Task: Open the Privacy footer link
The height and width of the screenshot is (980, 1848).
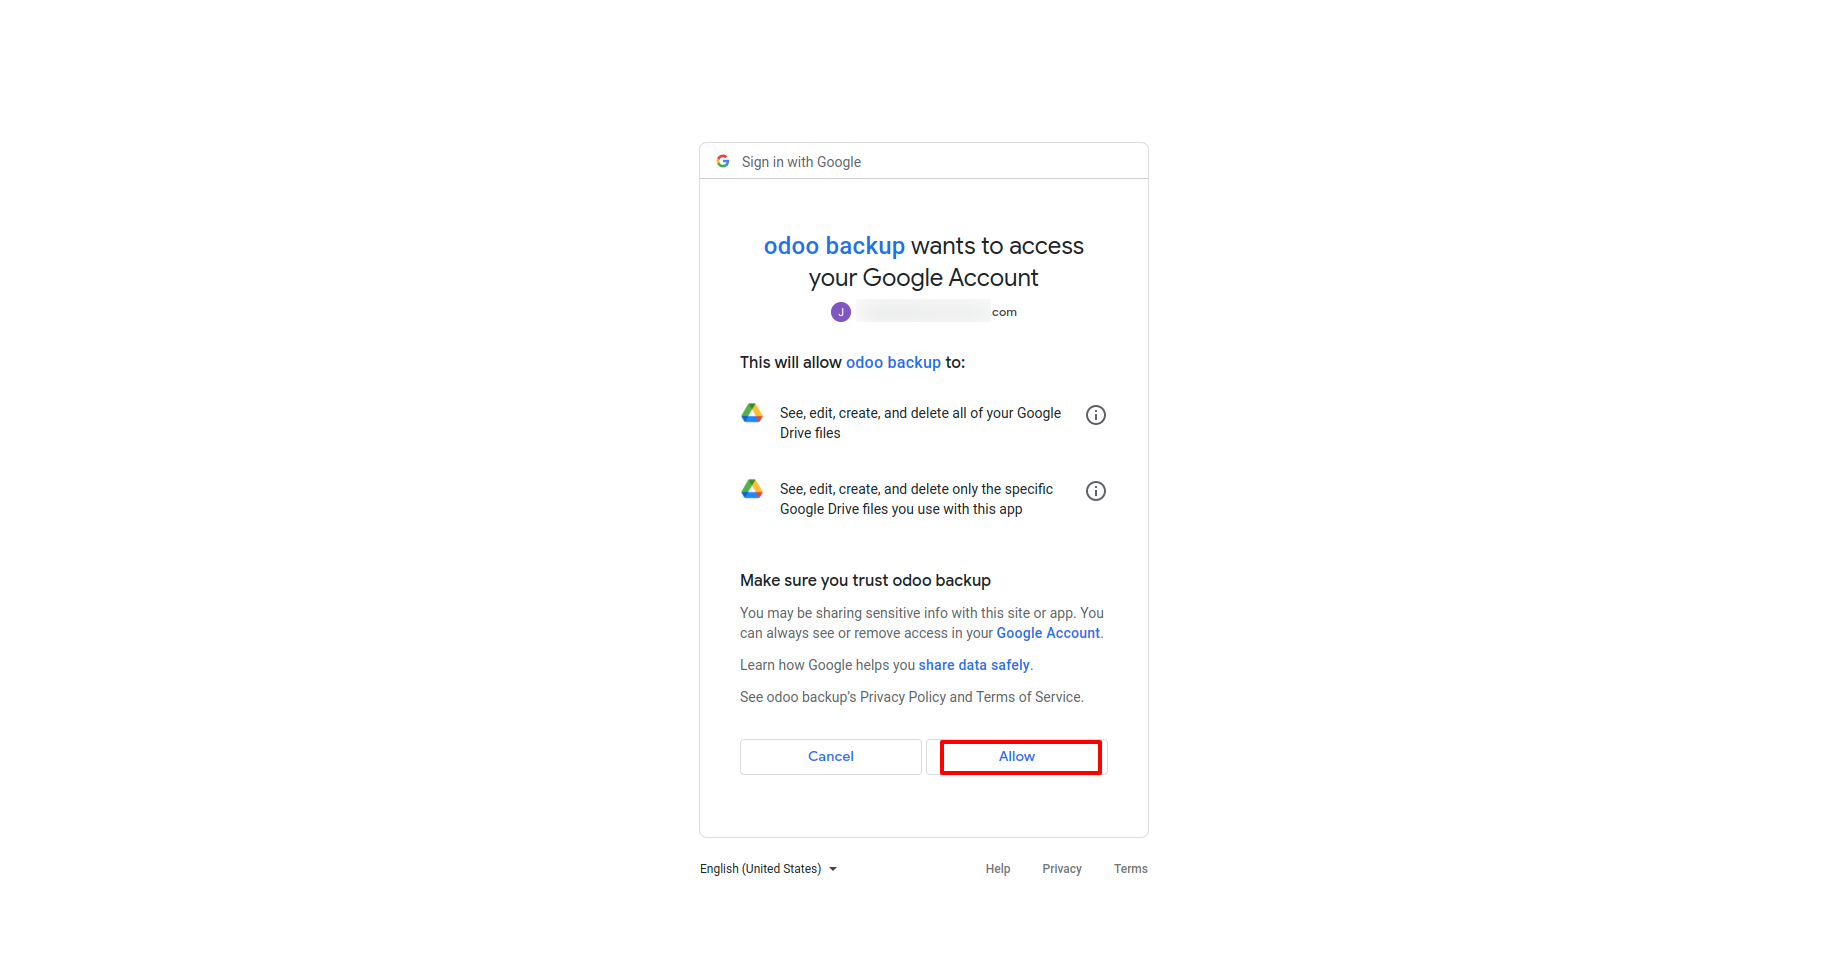Action: click(x=1062, y=869)
